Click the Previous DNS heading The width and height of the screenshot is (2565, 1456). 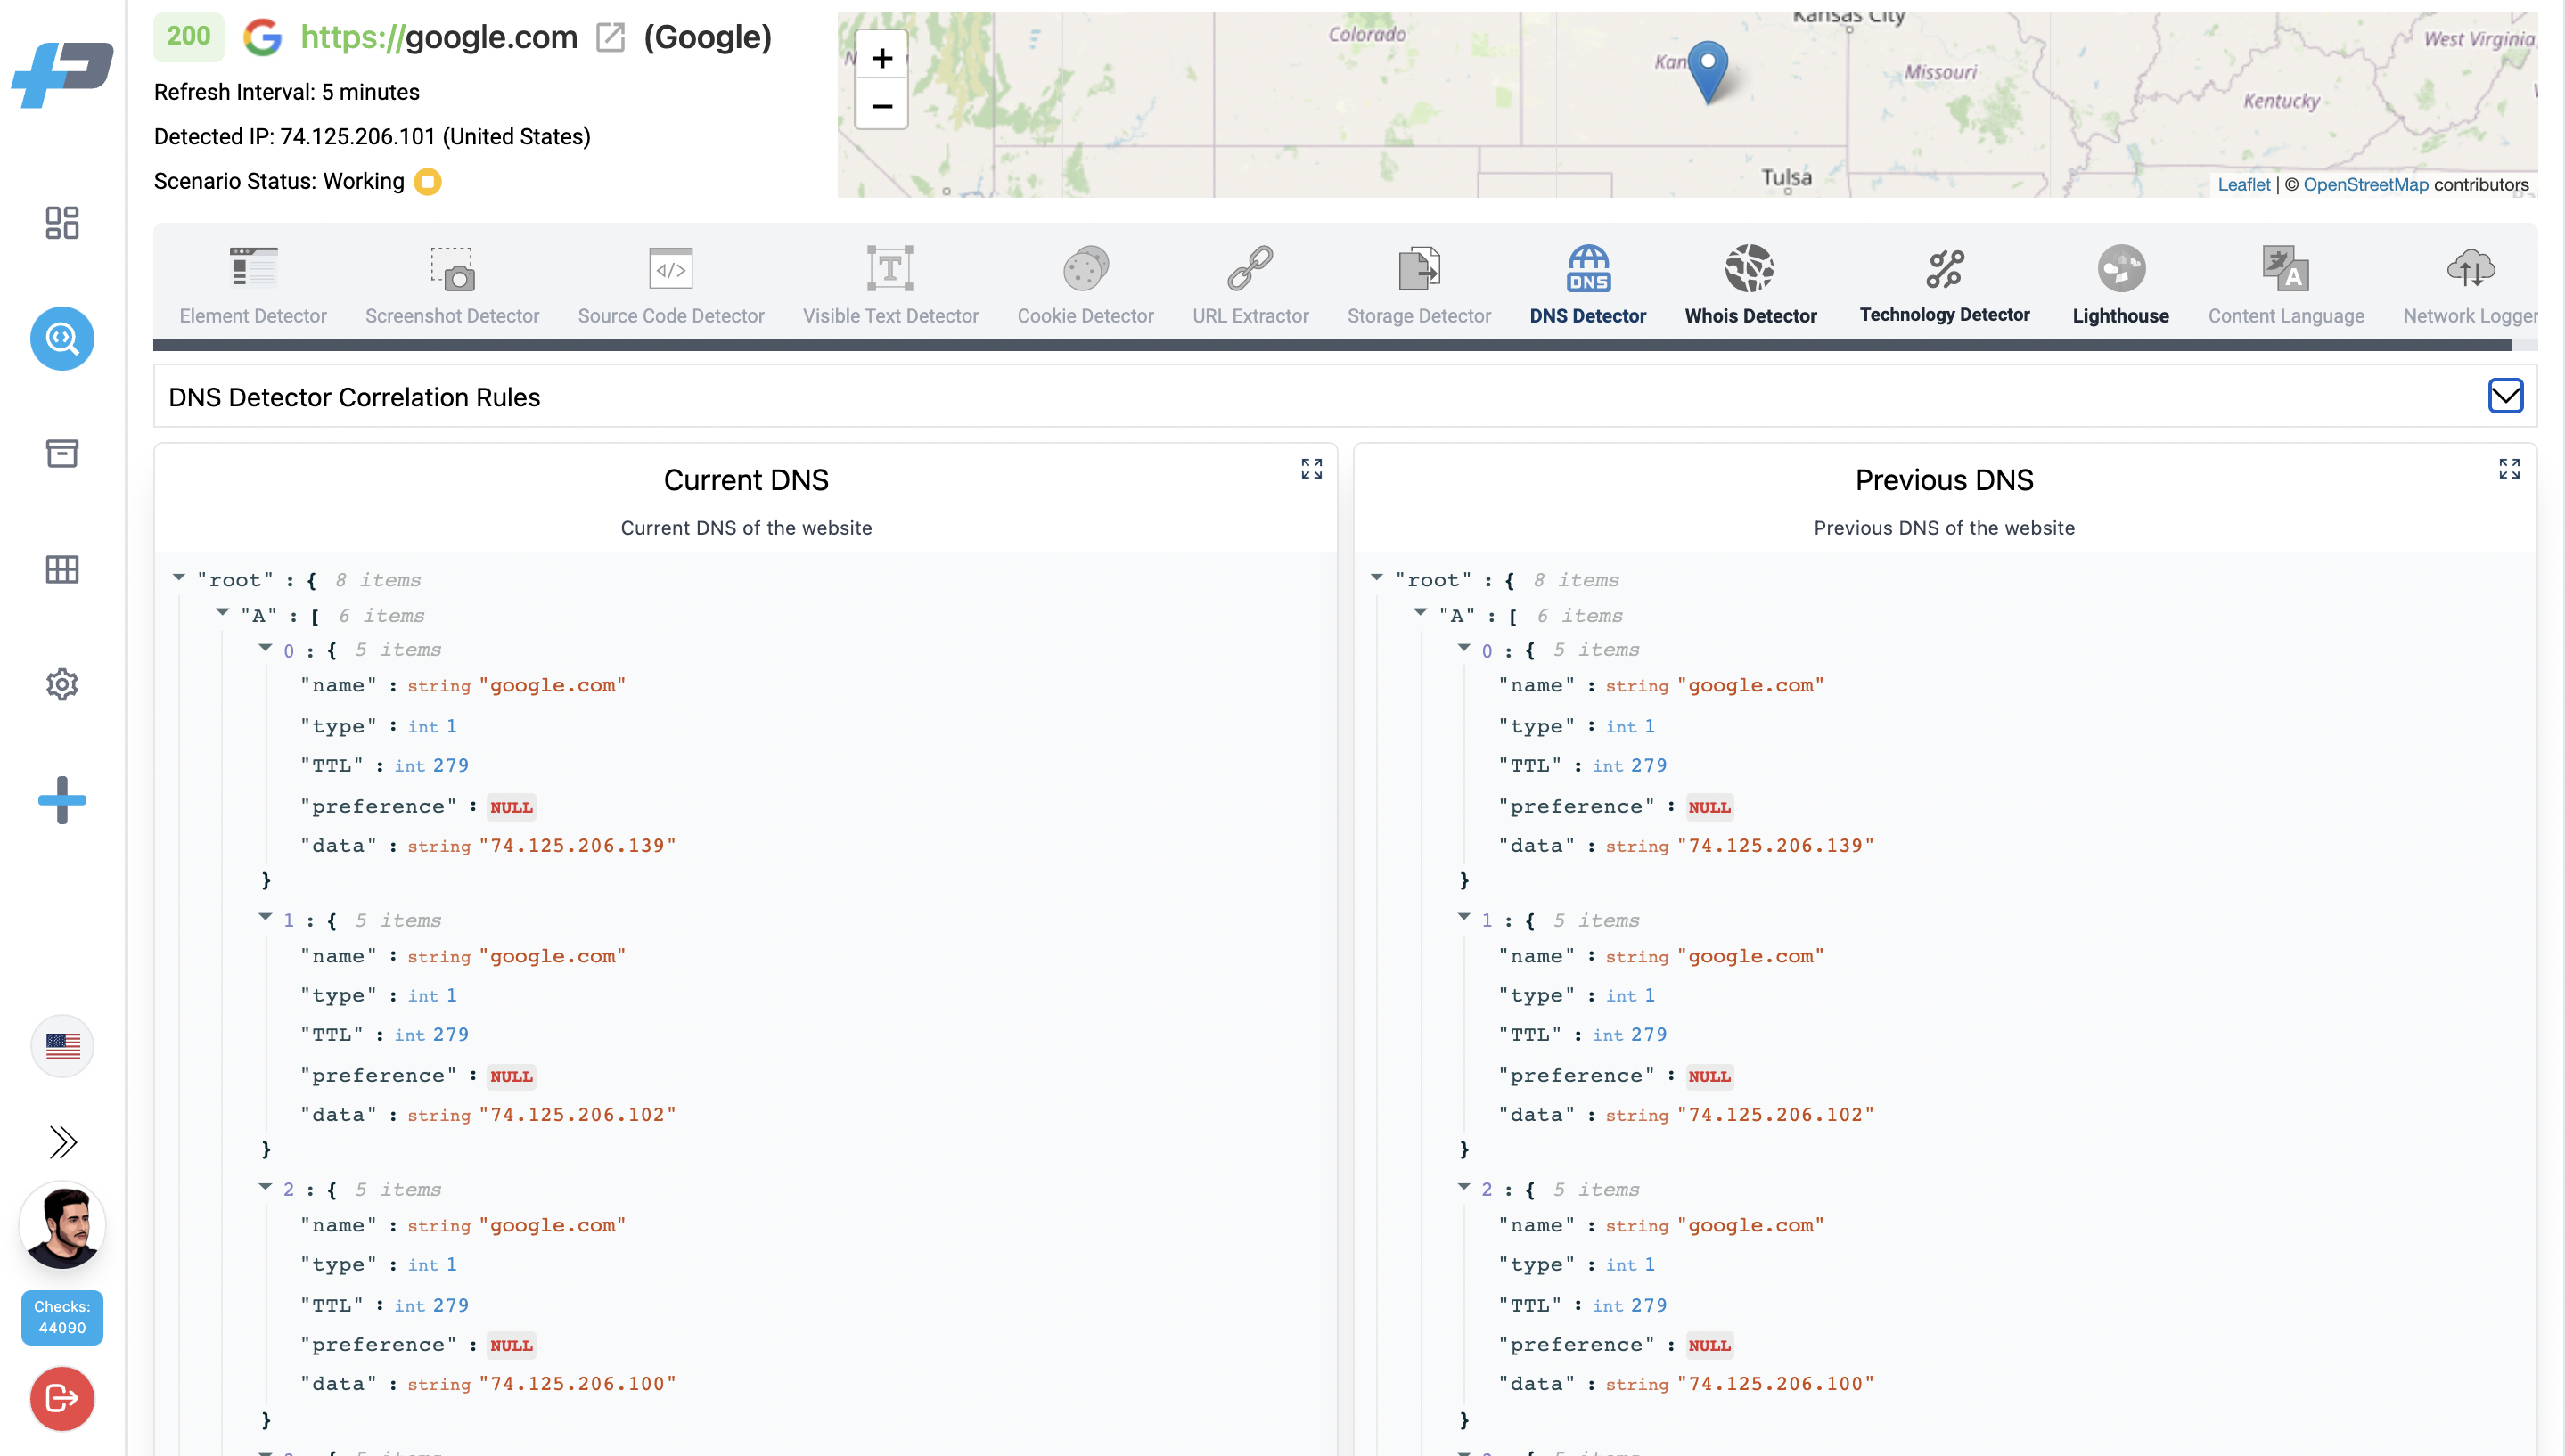1944,480
